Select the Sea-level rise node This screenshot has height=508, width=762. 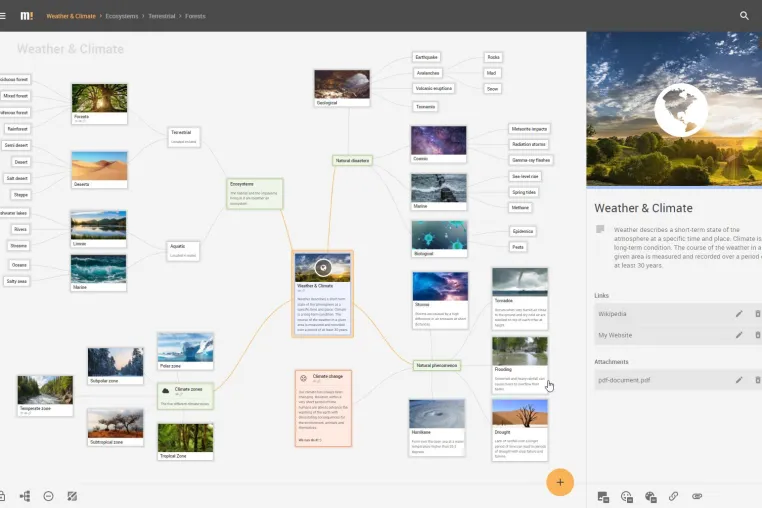(x=525, y=176)
